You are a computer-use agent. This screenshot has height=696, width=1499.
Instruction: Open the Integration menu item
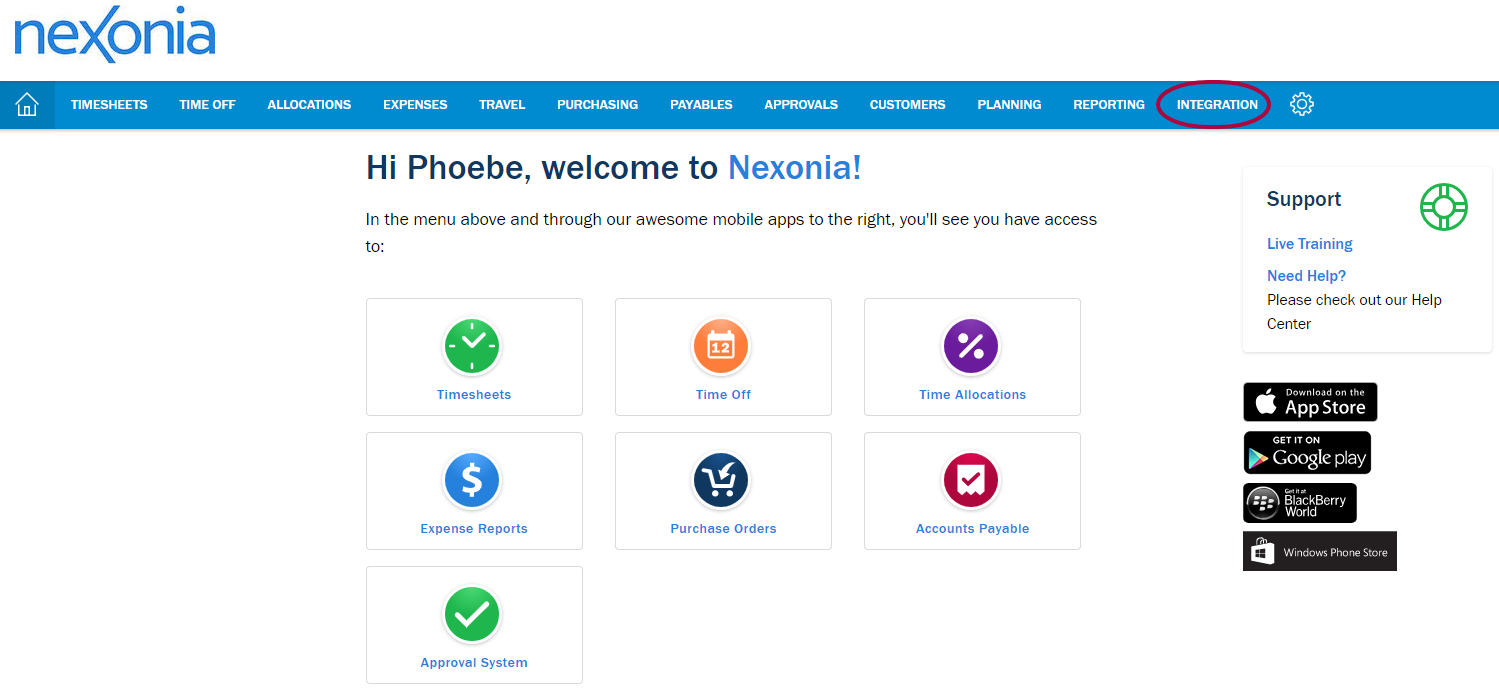pos(1216,105)
